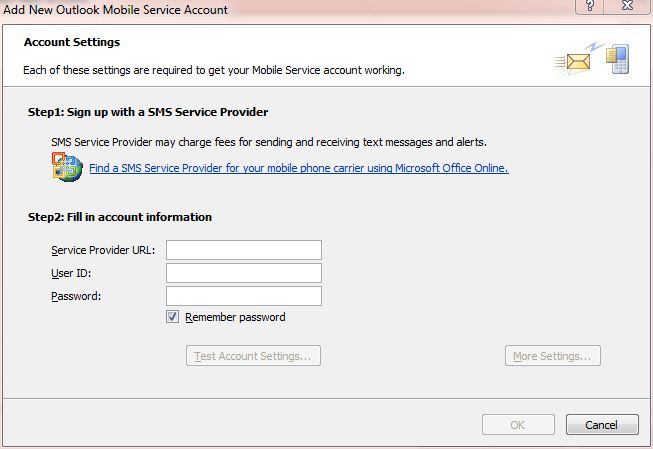Confirm with the OK button
The height and width of the screenshot is (449, 653).
[517, 425]
